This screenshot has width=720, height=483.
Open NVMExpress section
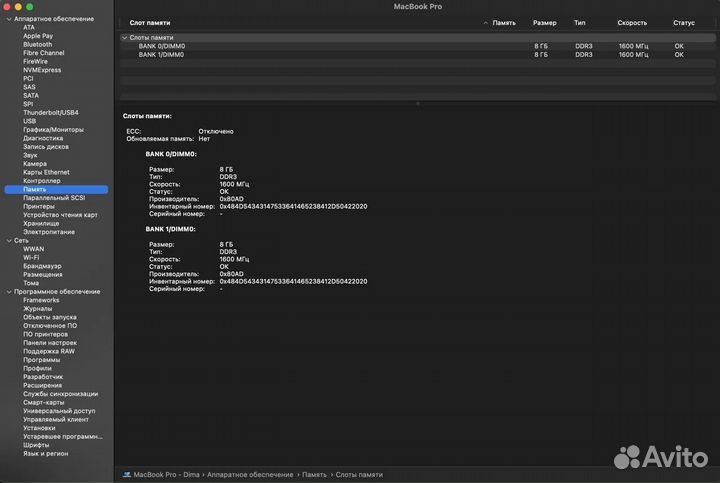point(42,70)
